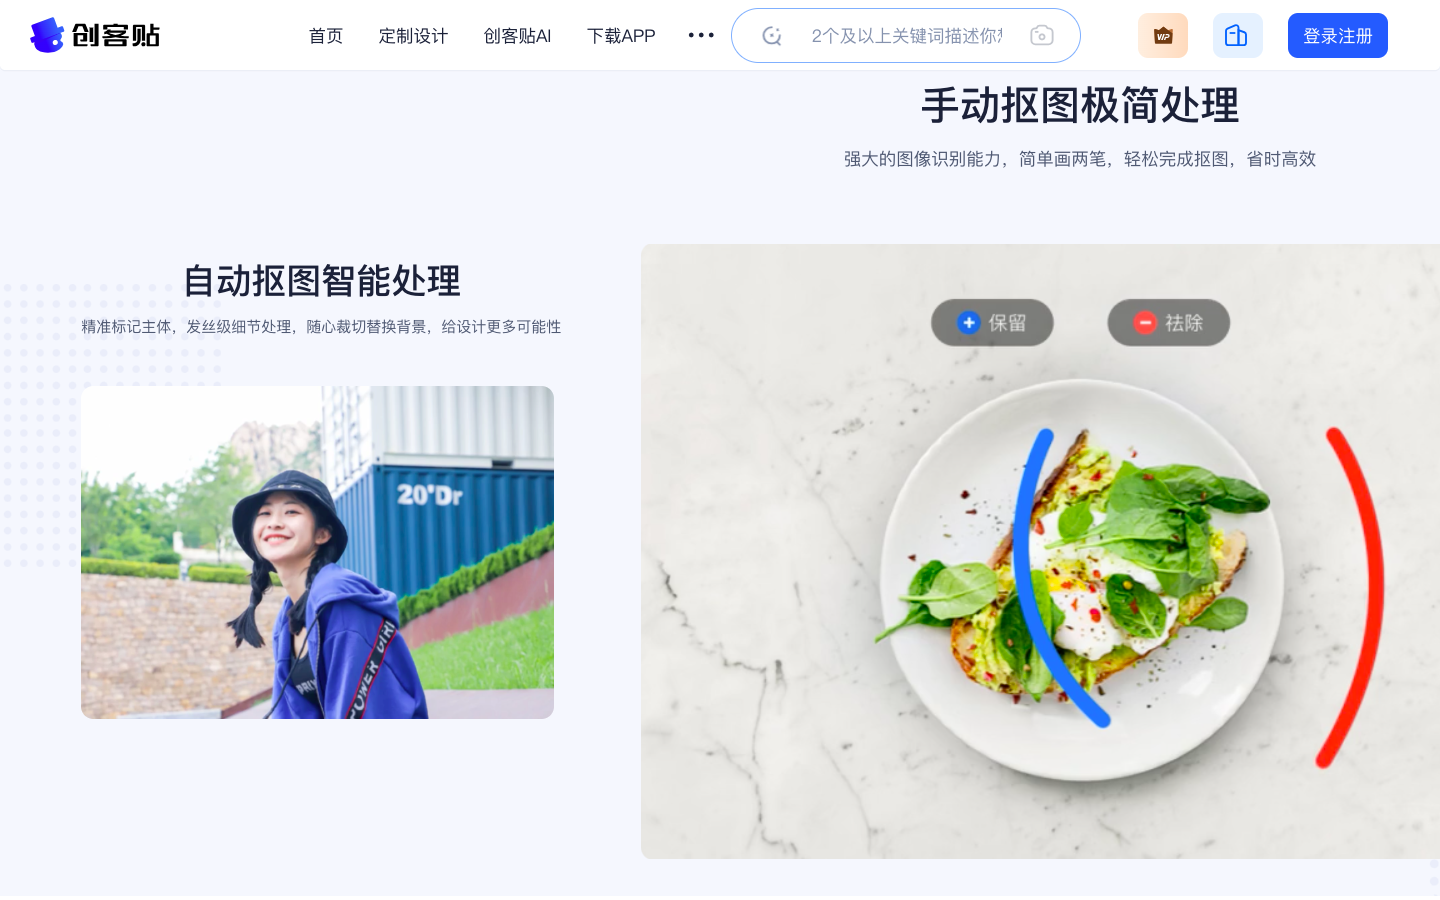The width and height of the screenshot is (1440, 900).
Task: Click 下载APP navigation link
Action: (x=621, y=36)
